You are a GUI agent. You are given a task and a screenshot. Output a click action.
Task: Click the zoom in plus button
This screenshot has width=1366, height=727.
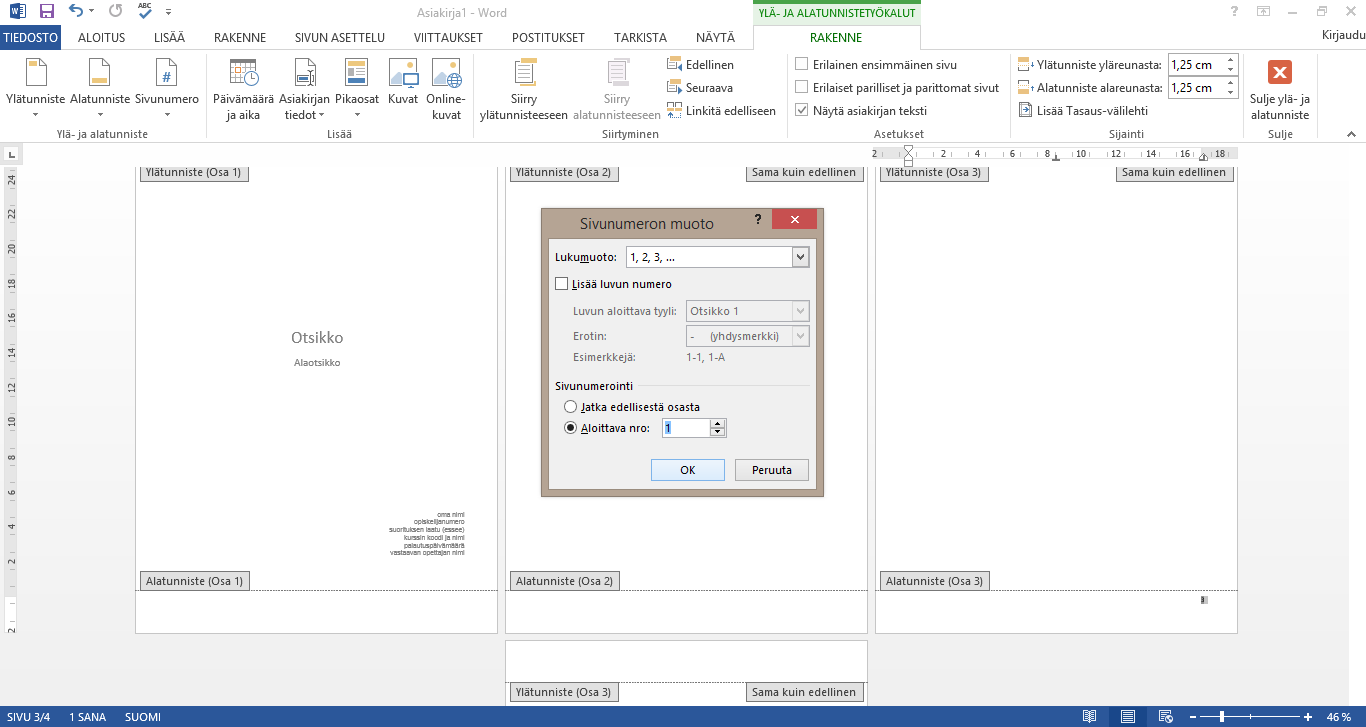tap(1308, 717)
